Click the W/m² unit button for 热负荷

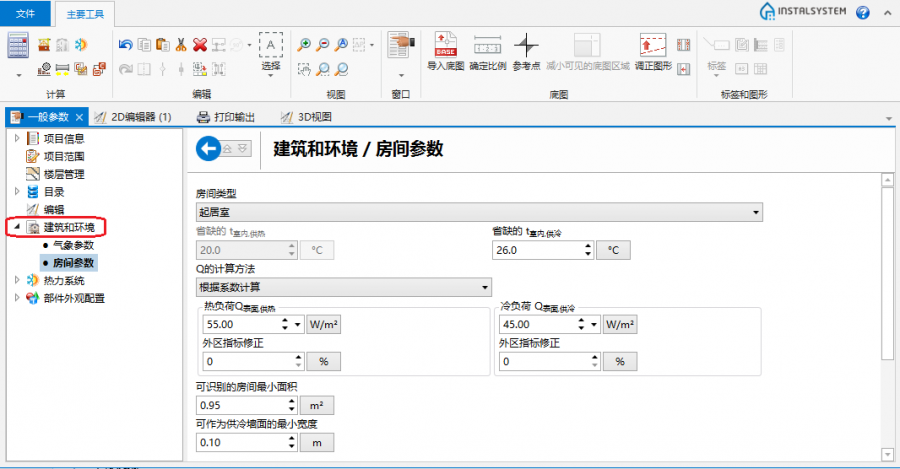320,325
